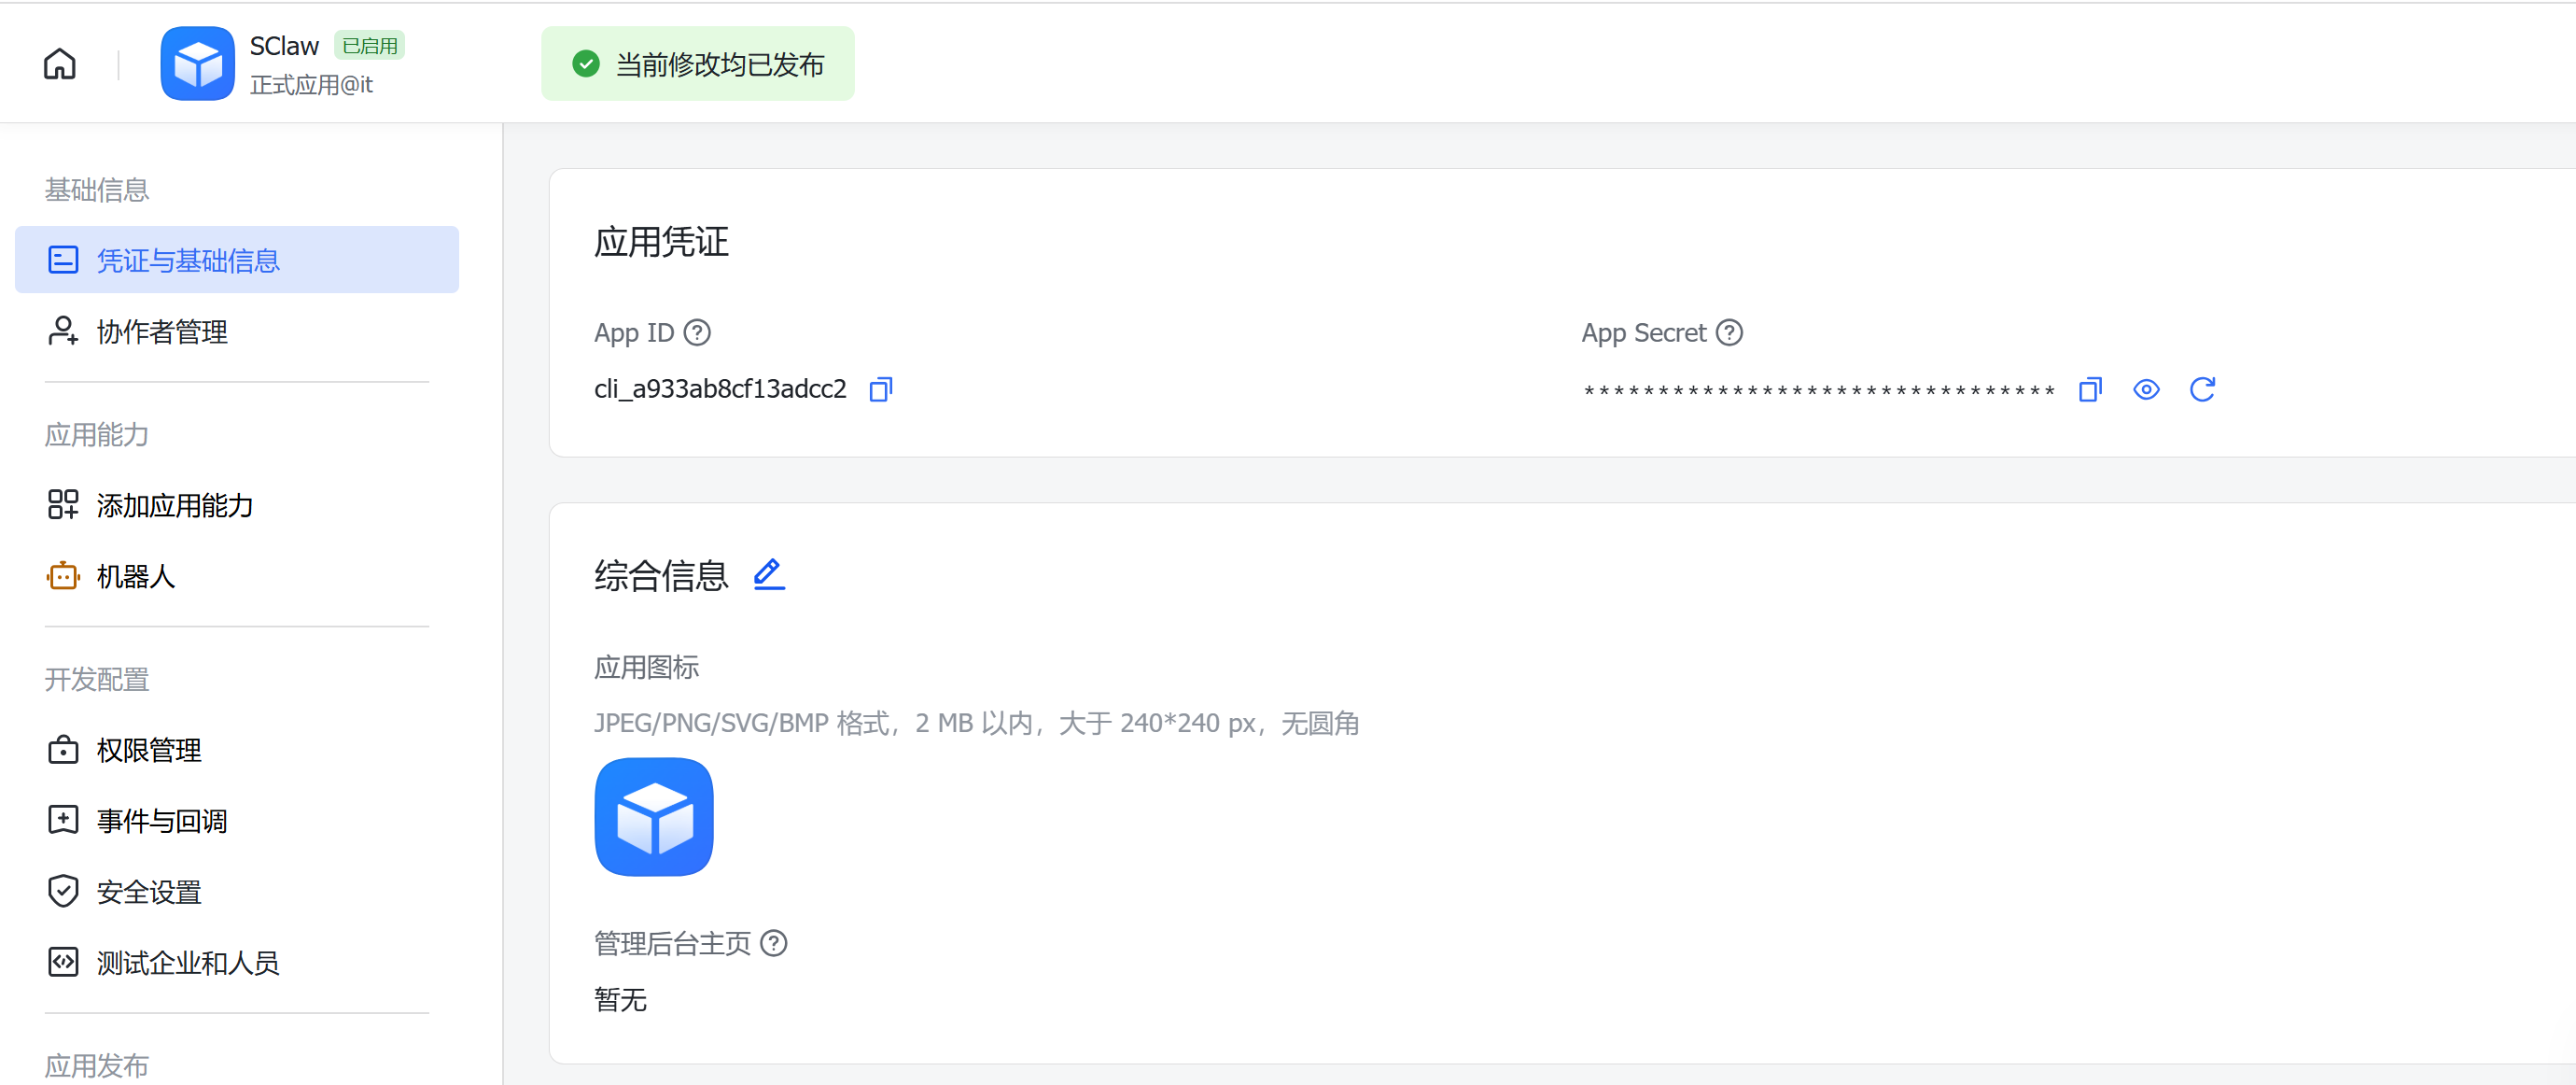Go to 测试企业和人员
The width and height of the screenshot is (2576, 1085).
pyautogui.click(x=187, y=962)
